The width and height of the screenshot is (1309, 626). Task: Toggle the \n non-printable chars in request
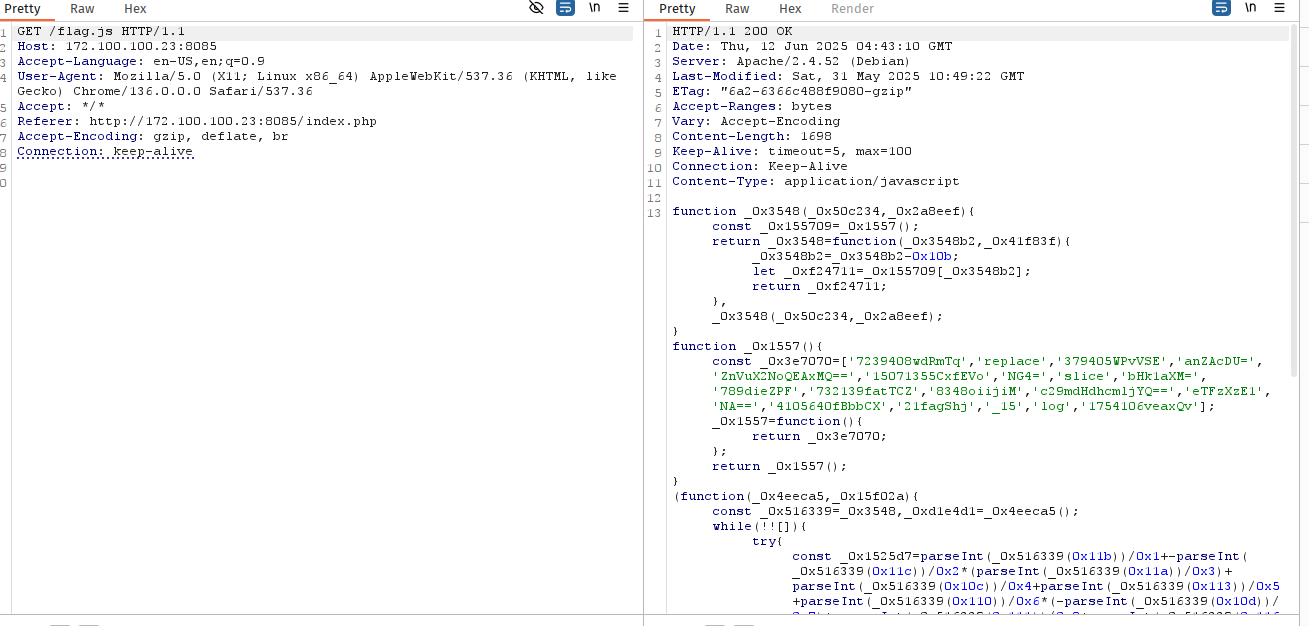(595, 8)
